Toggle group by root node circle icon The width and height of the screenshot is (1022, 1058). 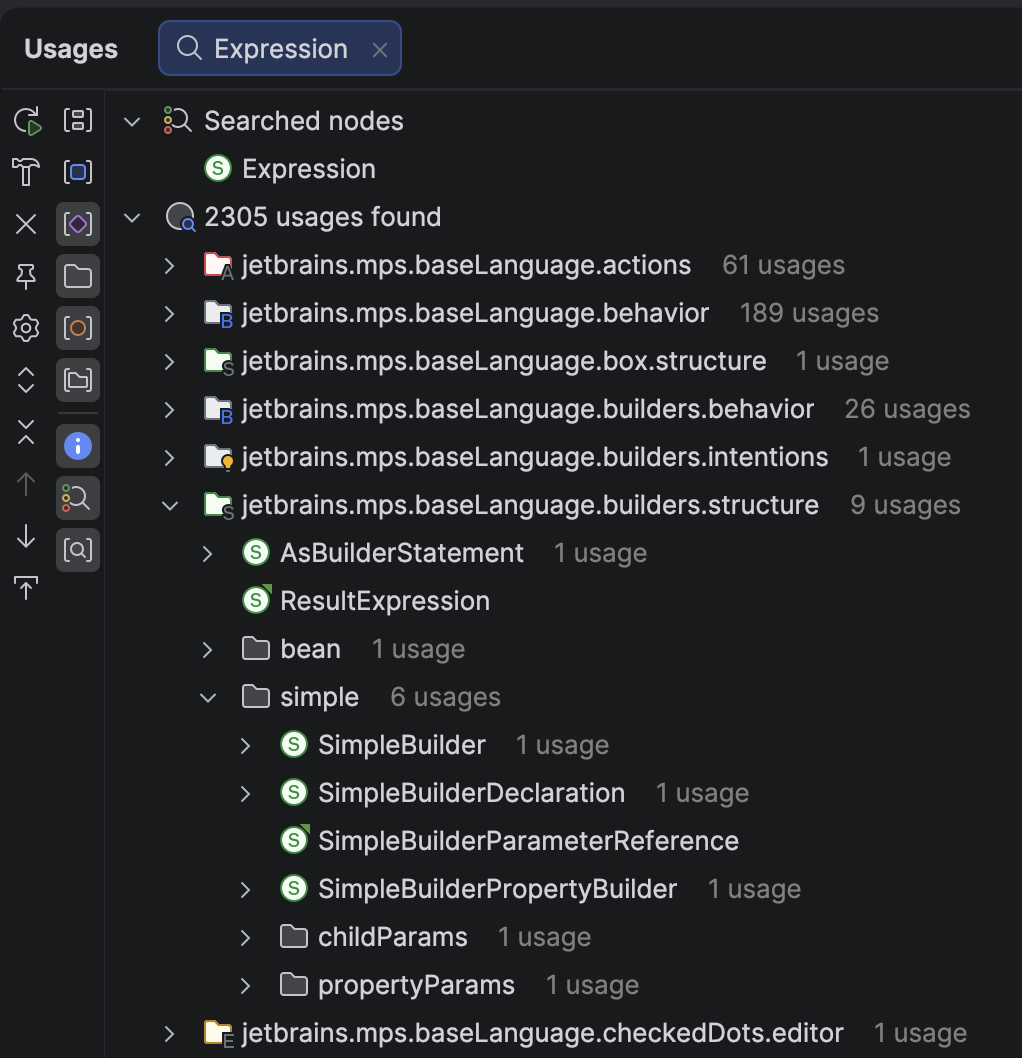[78, 328]
